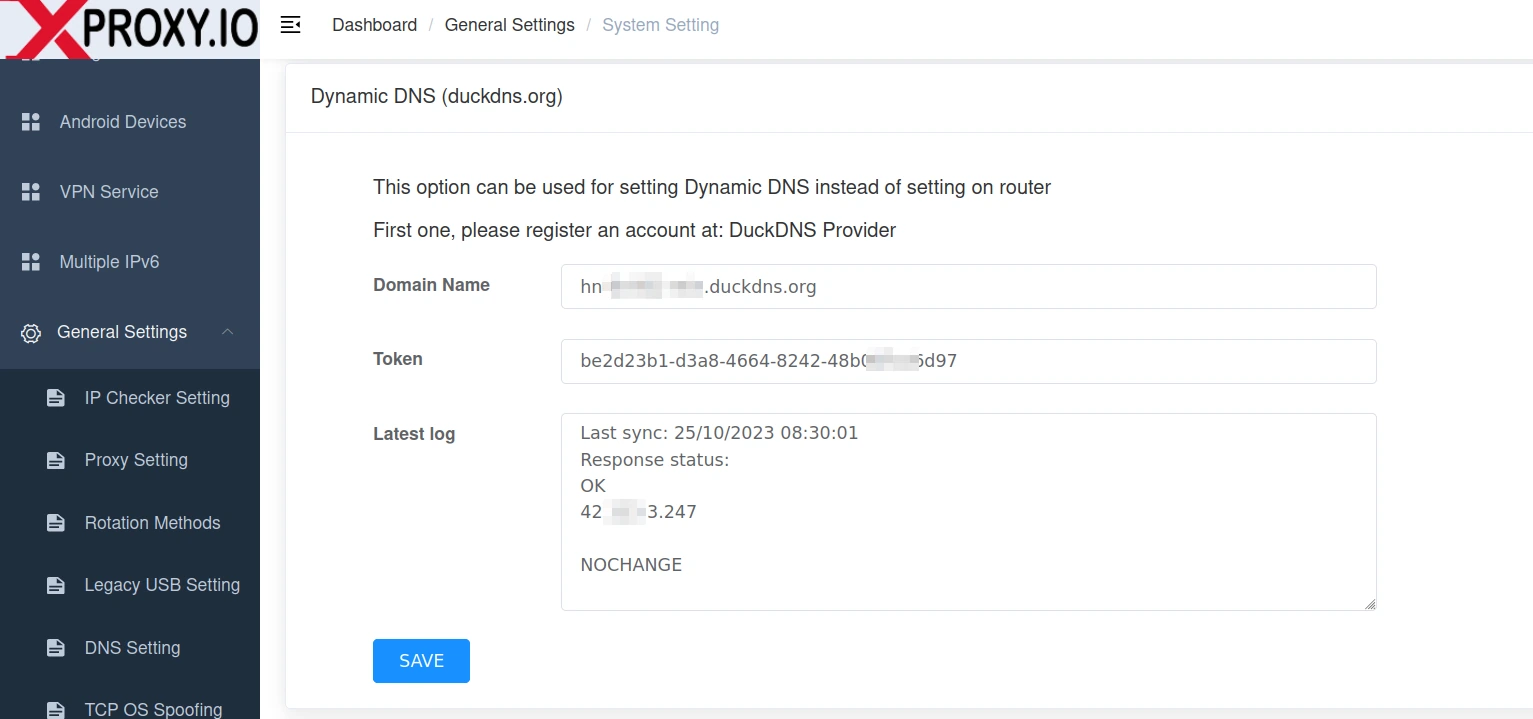Go to Legacy USB Setting

[162, 585]
